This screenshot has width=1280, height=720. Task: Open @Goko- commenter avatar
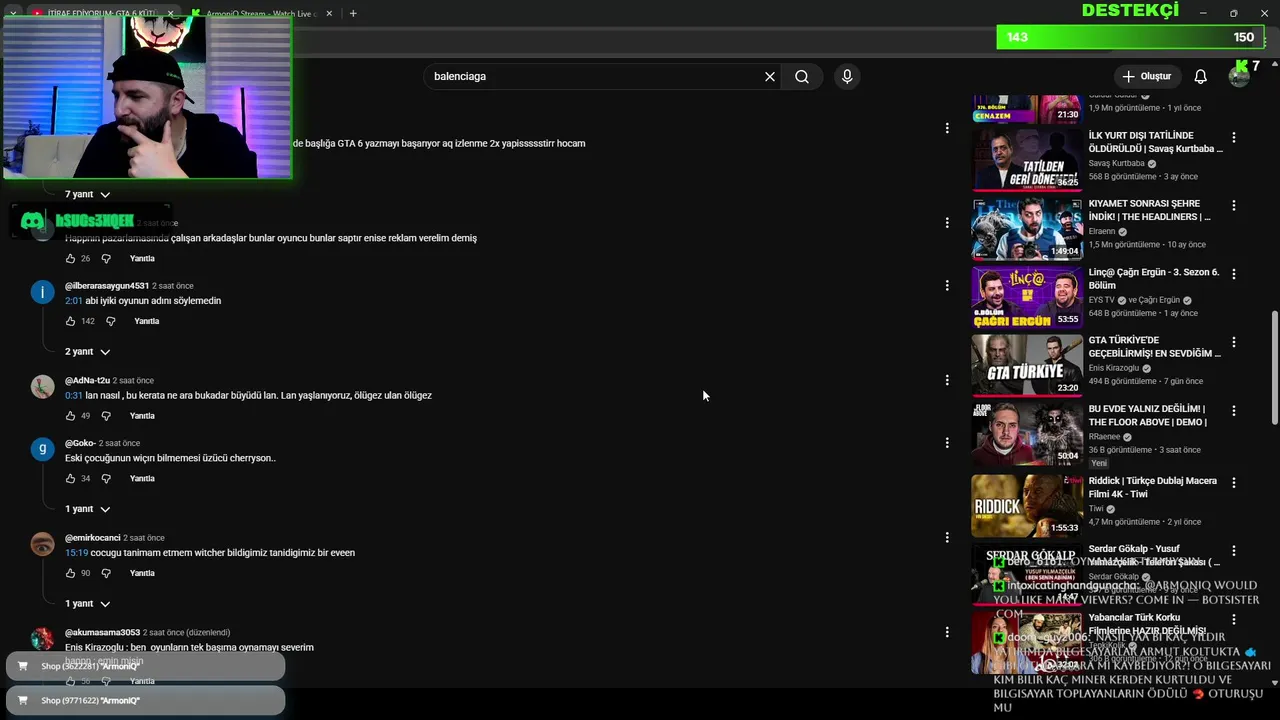(42, 449)
